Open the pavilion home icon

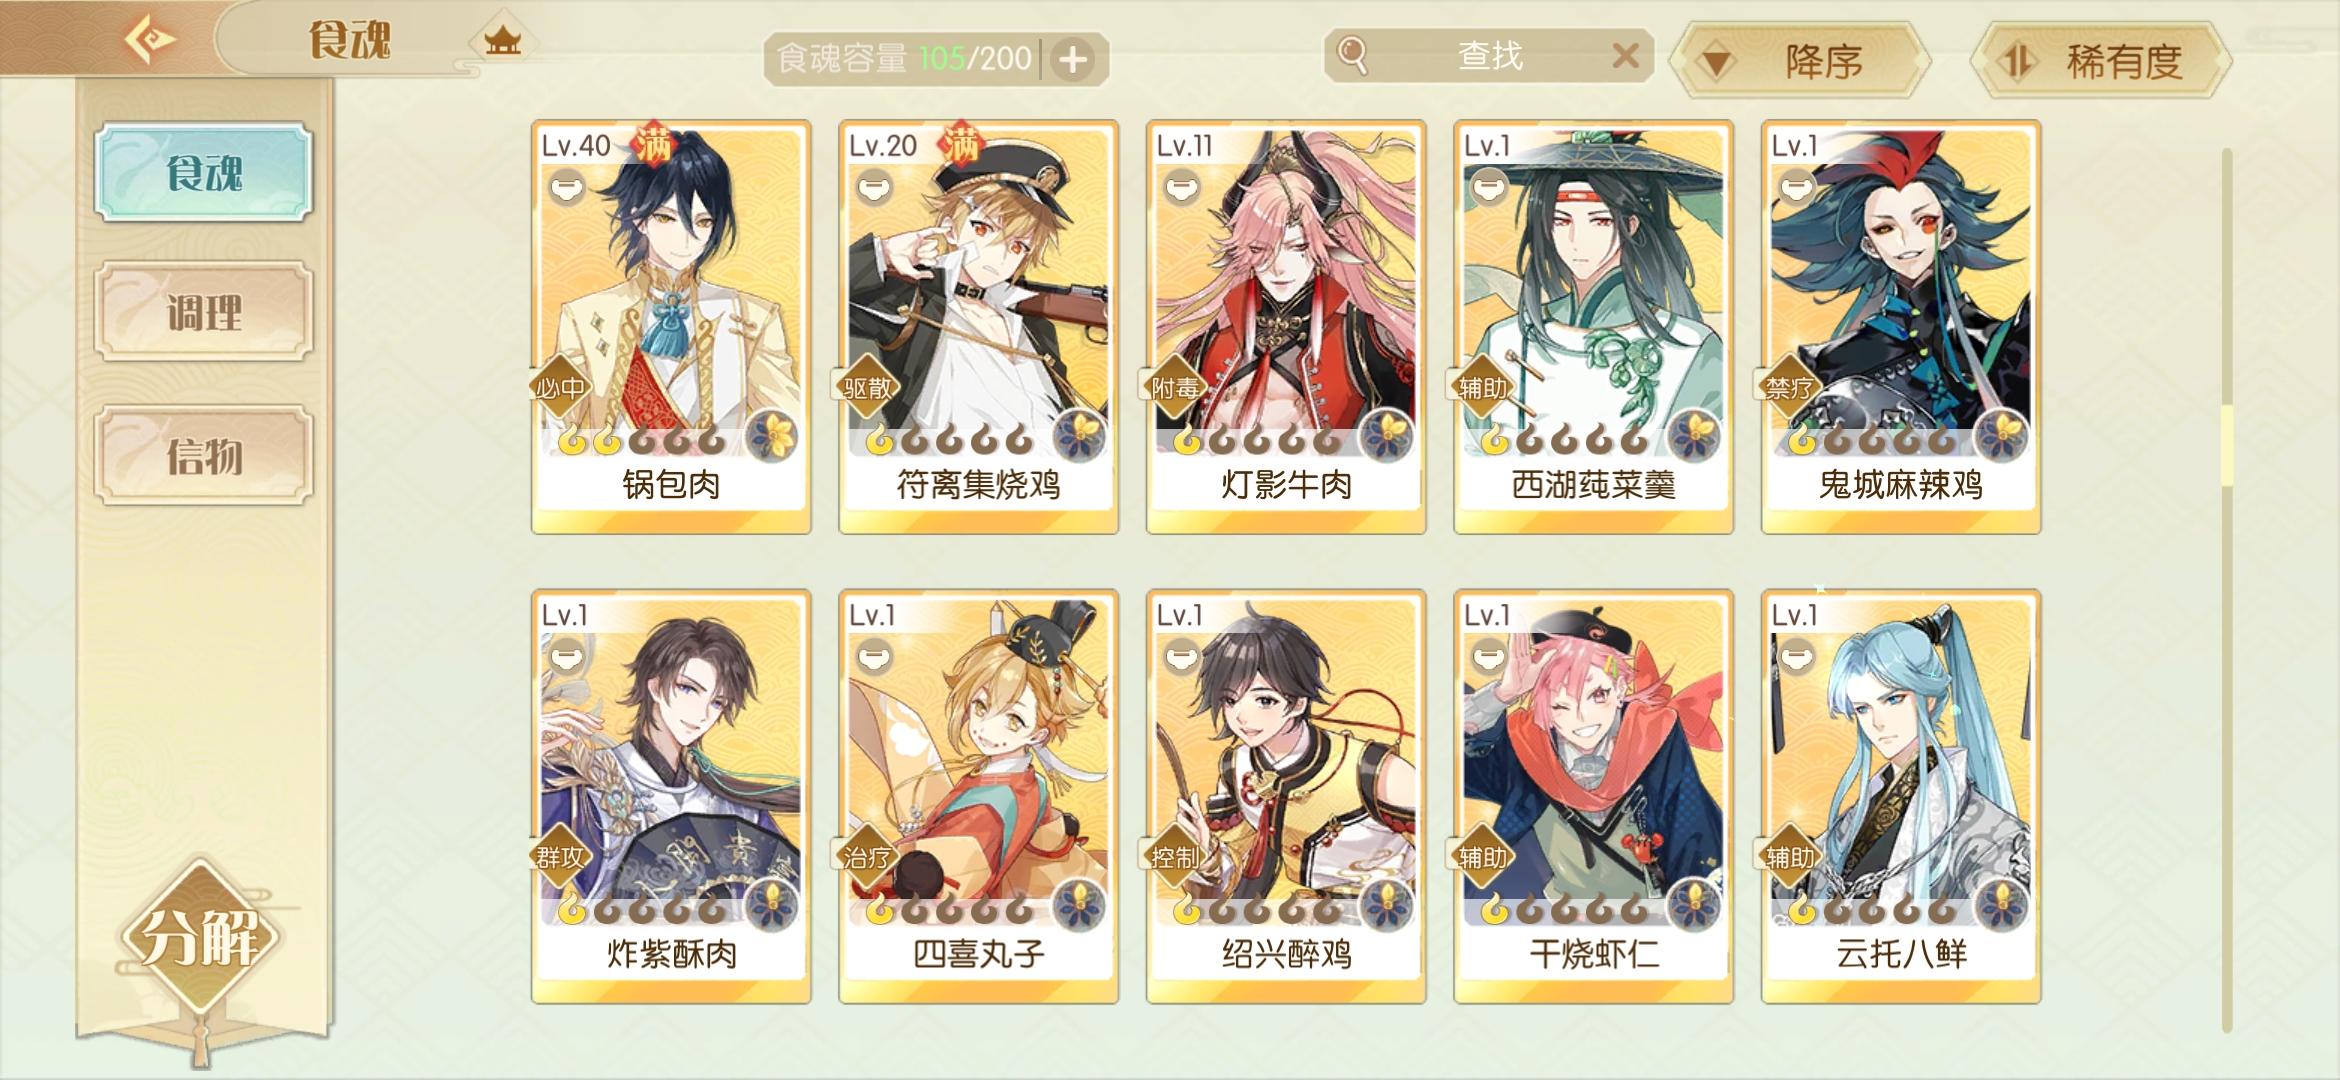[x=502, y=41]
